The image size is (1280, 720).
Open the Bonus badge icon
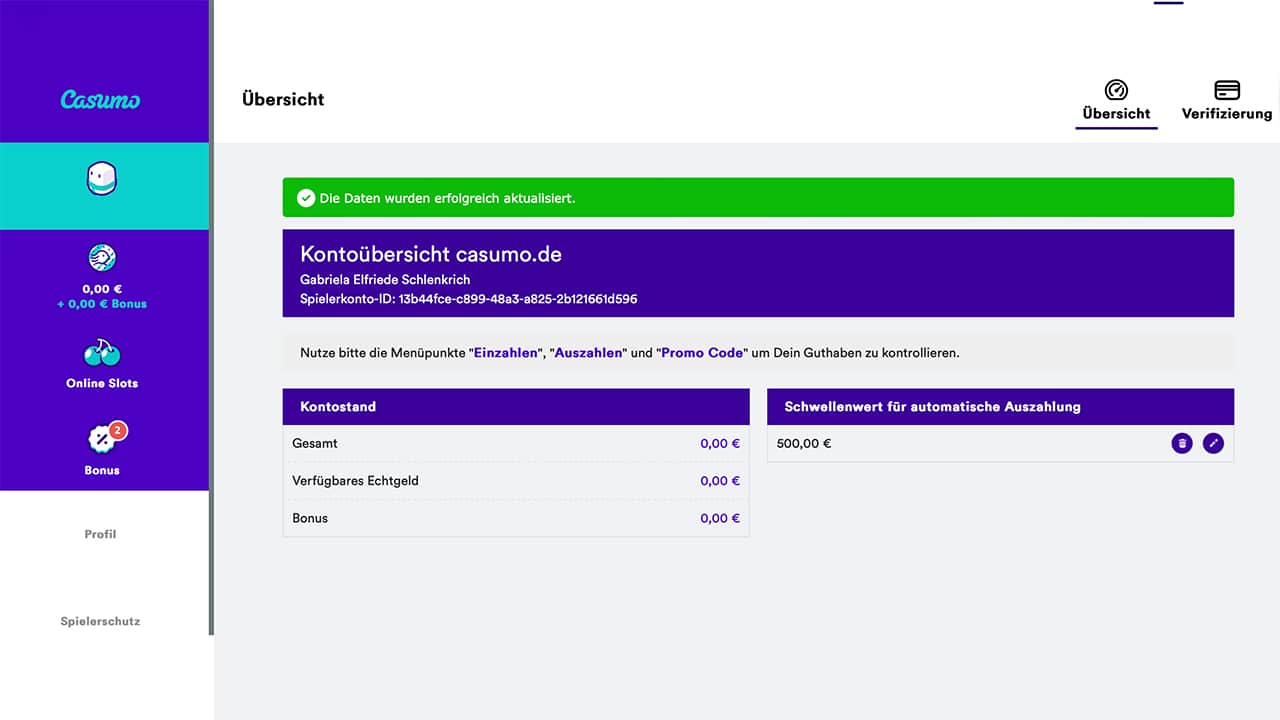coord(101,439)
